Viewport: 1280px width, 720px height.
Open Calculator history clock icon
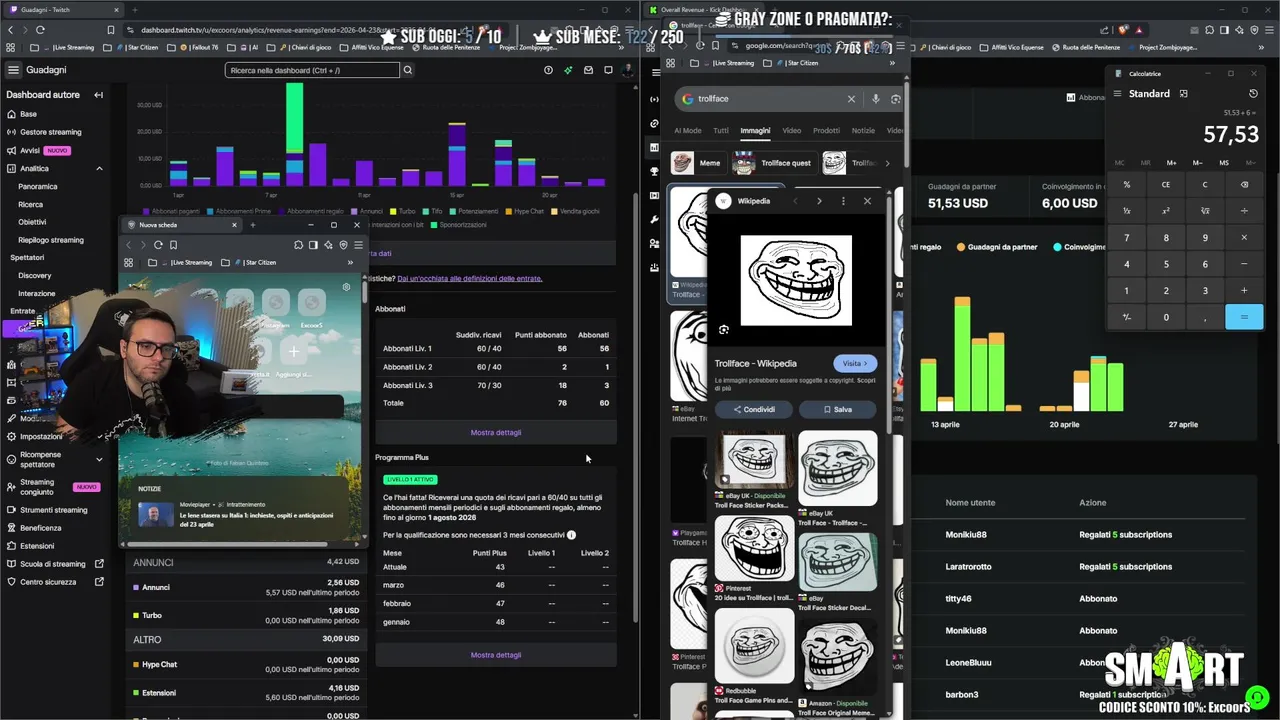click(1253, 94)
